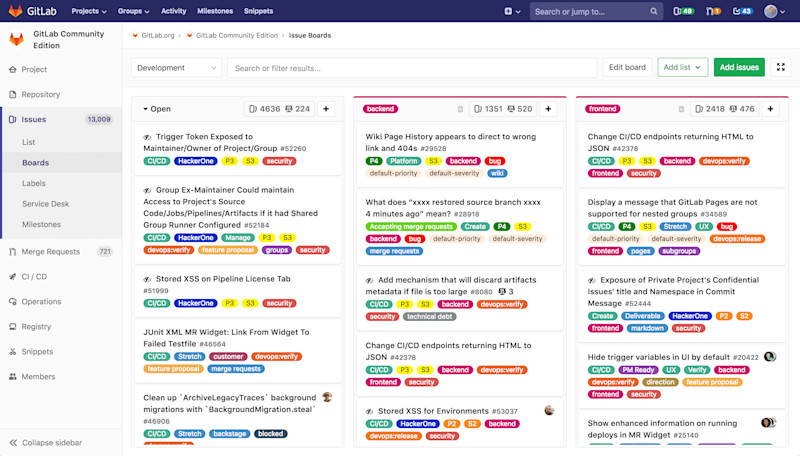800x456 pixels.
Task: Click markdown label on Exposure of Private card
Action: [x=647, y=328]
